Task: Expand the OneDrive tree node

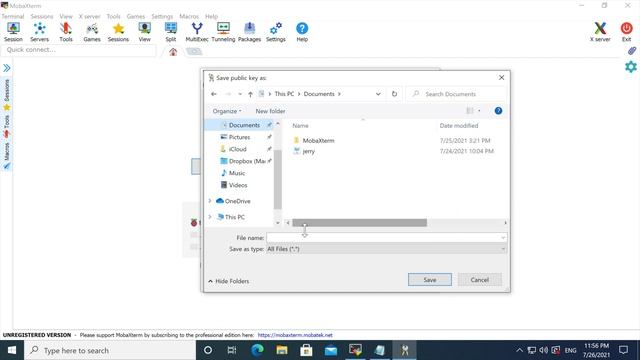Action: tap(210, 201)
